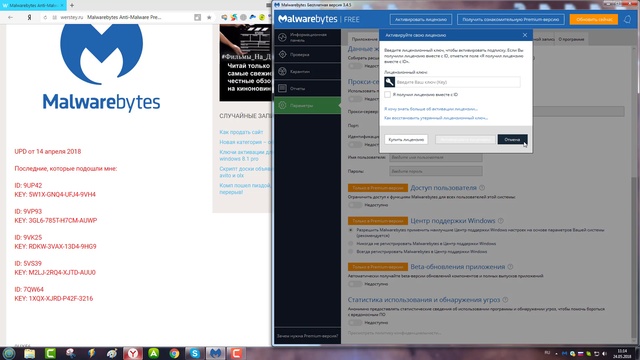Screen dimensions: 640x360
Task: Open the red C application on taskbar
Action: pos(236,353)
